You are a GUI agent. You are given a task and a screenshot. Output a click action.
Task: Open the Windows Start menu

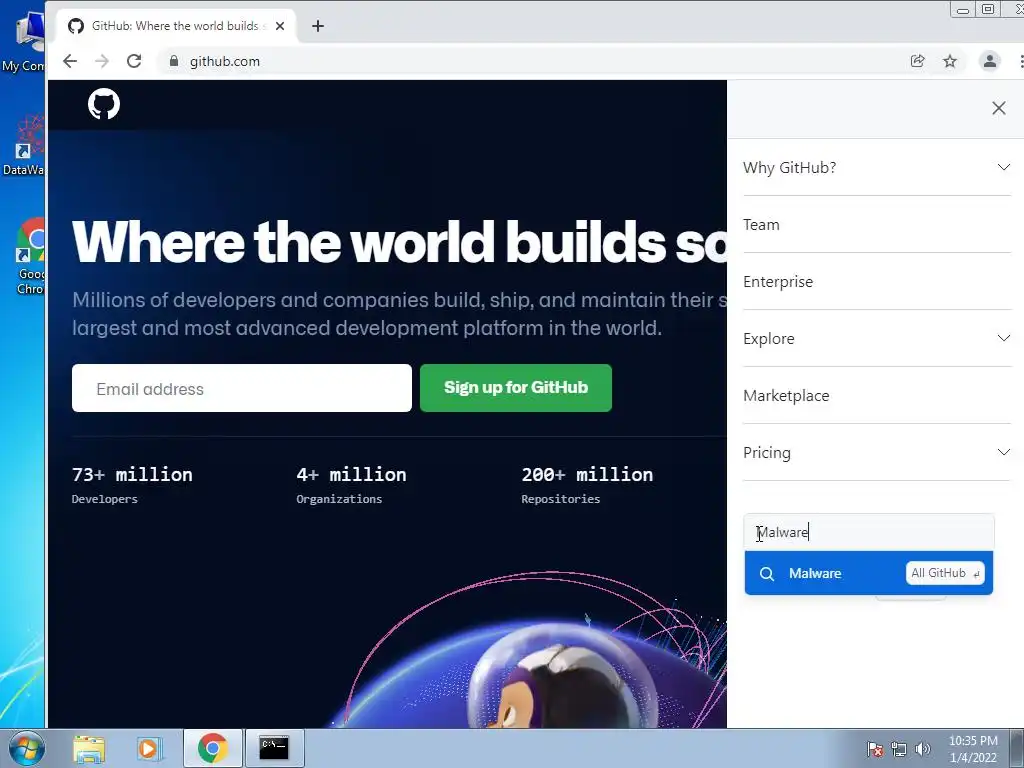point(26,748)
